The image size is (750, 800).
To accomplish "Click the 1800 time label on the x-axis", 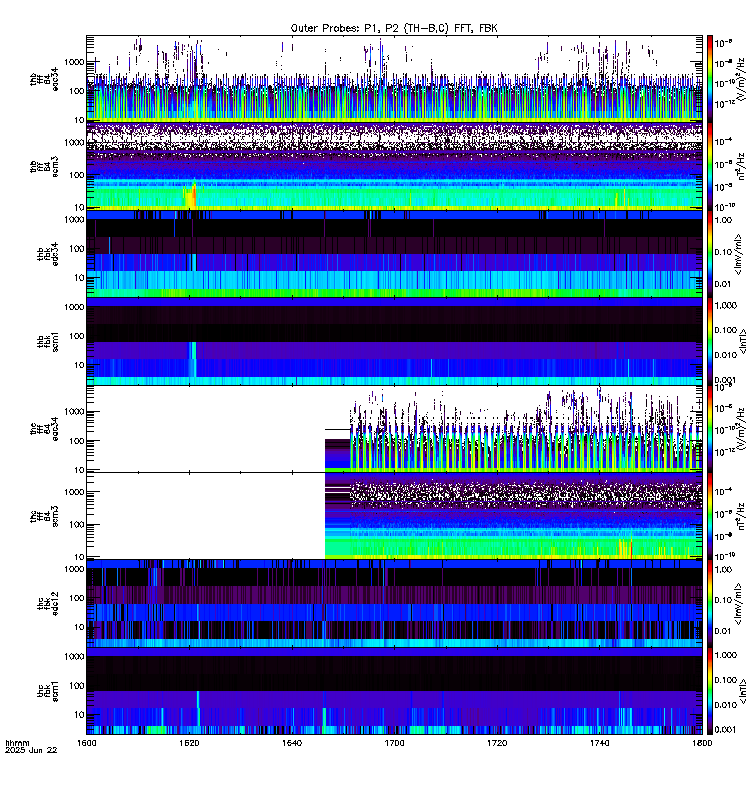I will pos(702,743).
